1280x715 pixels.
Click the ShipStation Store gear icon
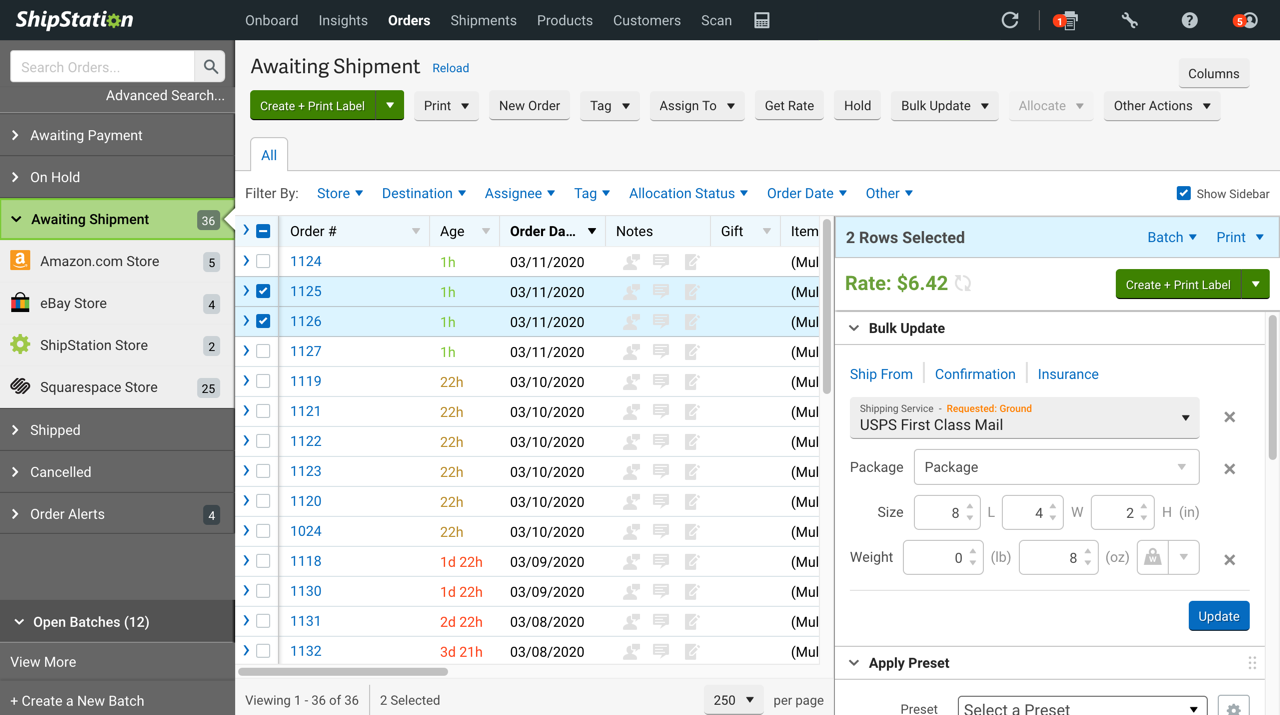tap(20, 345)
